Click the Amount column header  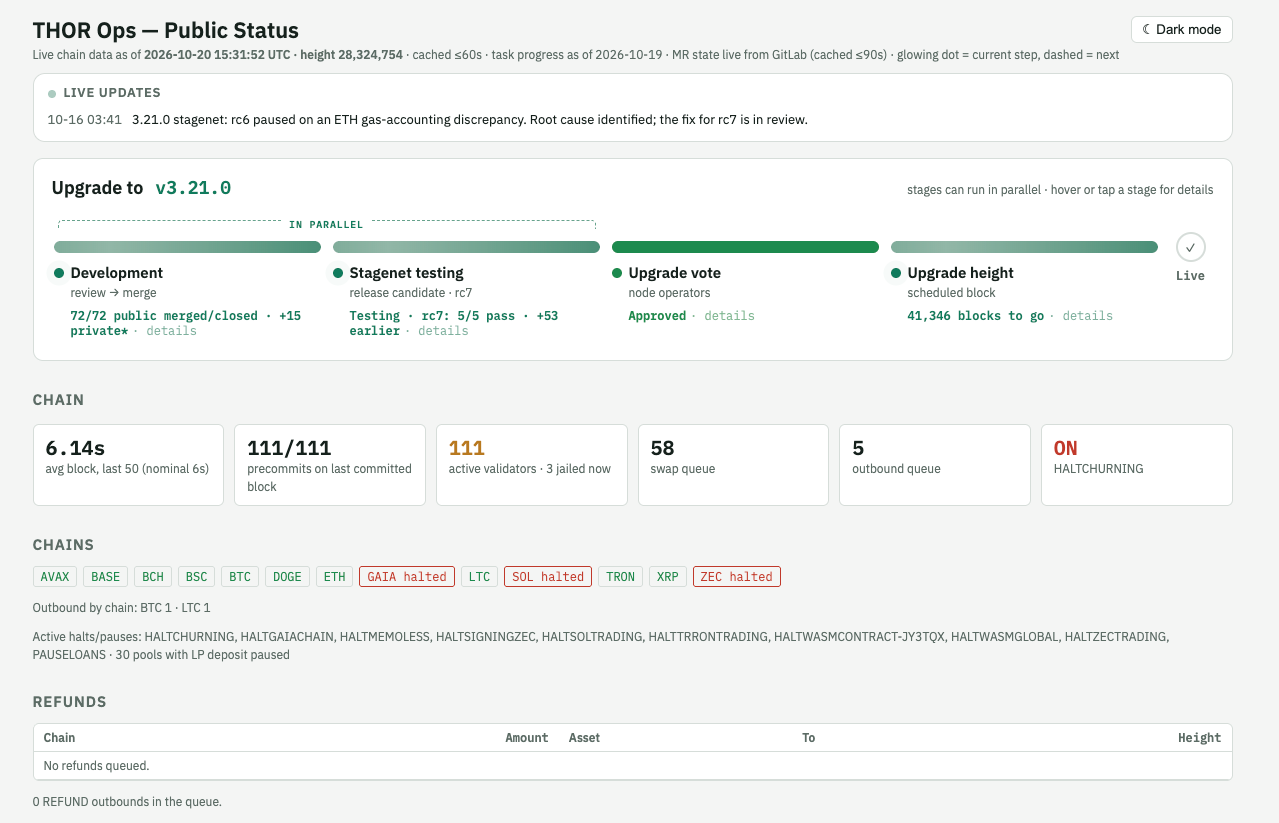(527, 738)
